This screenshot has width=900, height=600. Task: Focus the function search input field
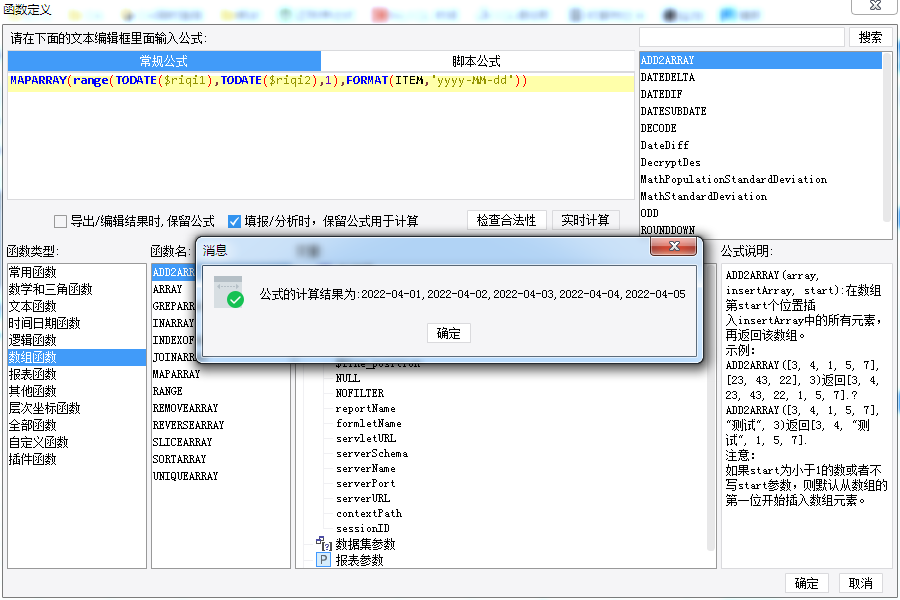coord(742,37)
